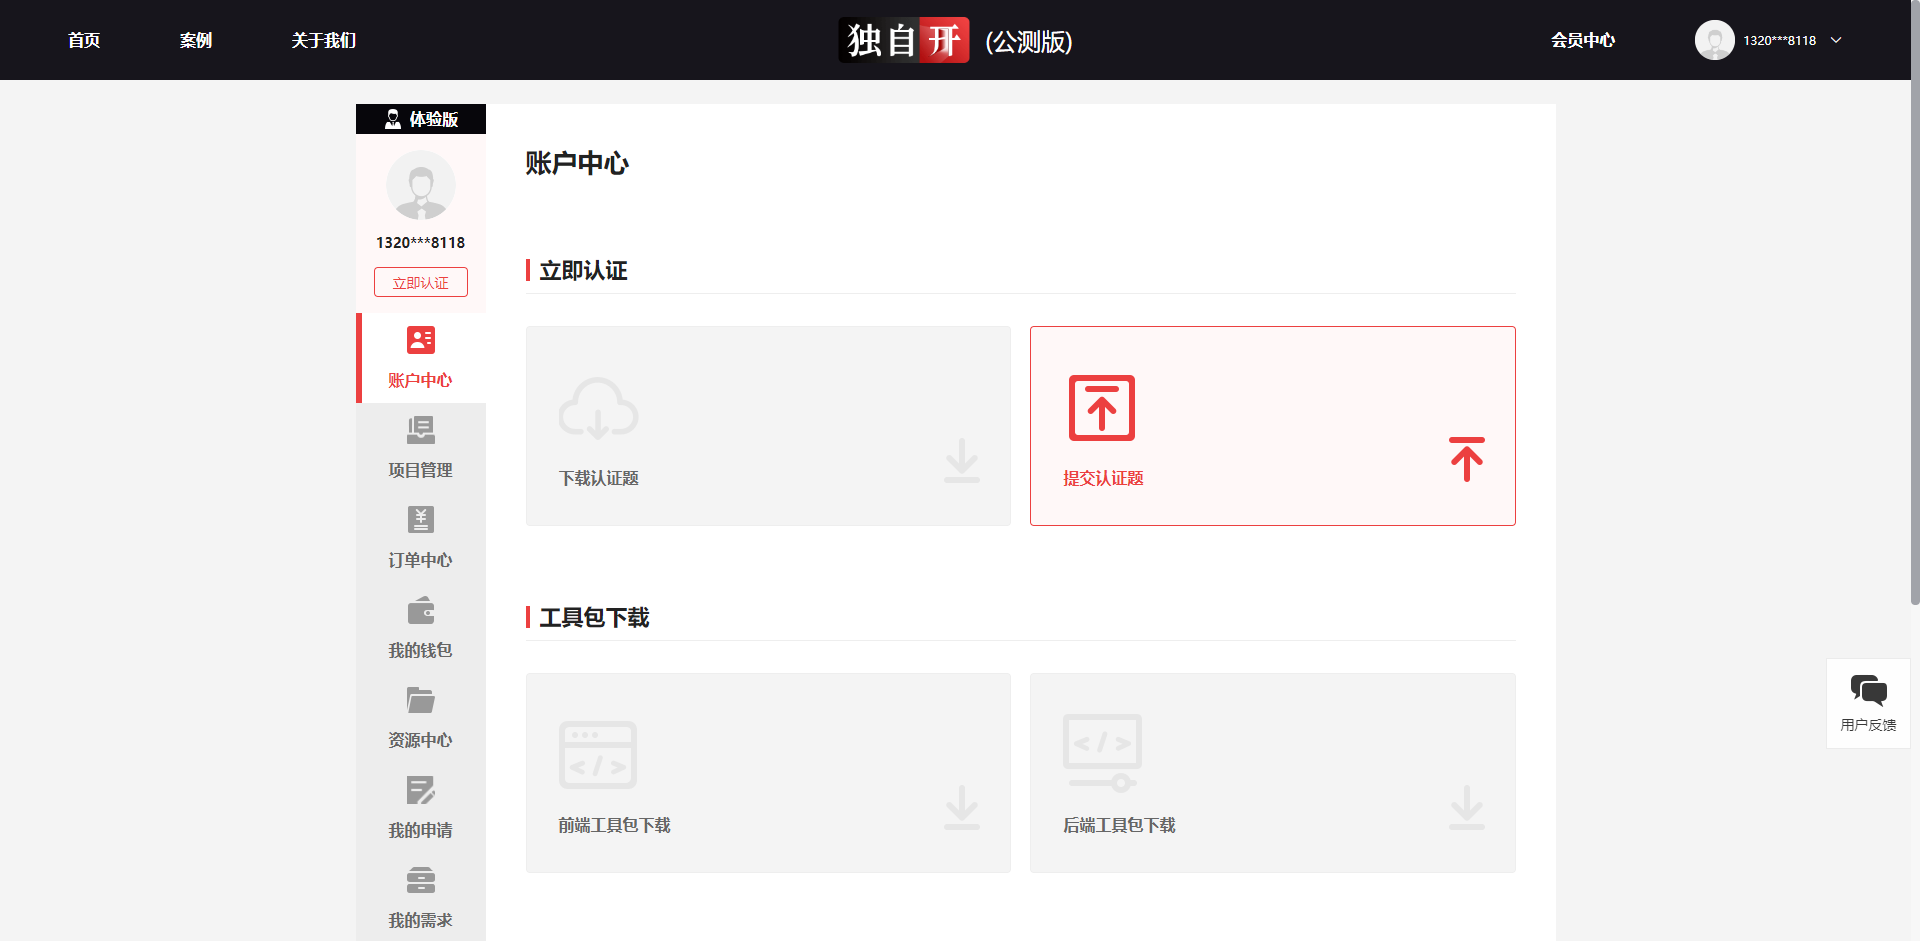
Task: Open 关于我们 in the top navigation
Action: [324, 40]
